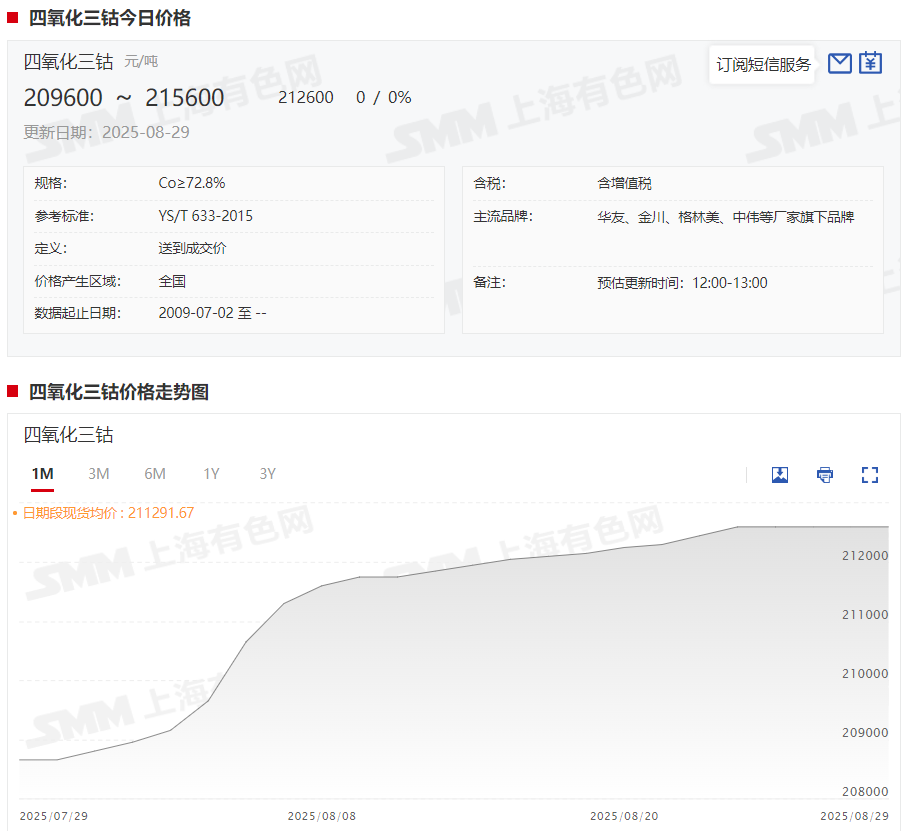
Task: Click the 四氧化三钴价格走势图 section heading
Action: coord(118,392)
